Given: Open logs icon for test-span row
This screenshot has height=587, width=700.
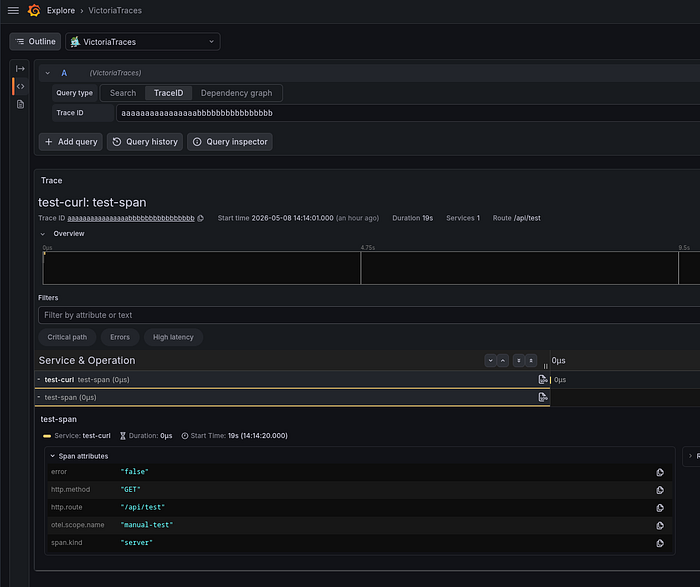Looking at the screenshot, I should coord(542,397).
